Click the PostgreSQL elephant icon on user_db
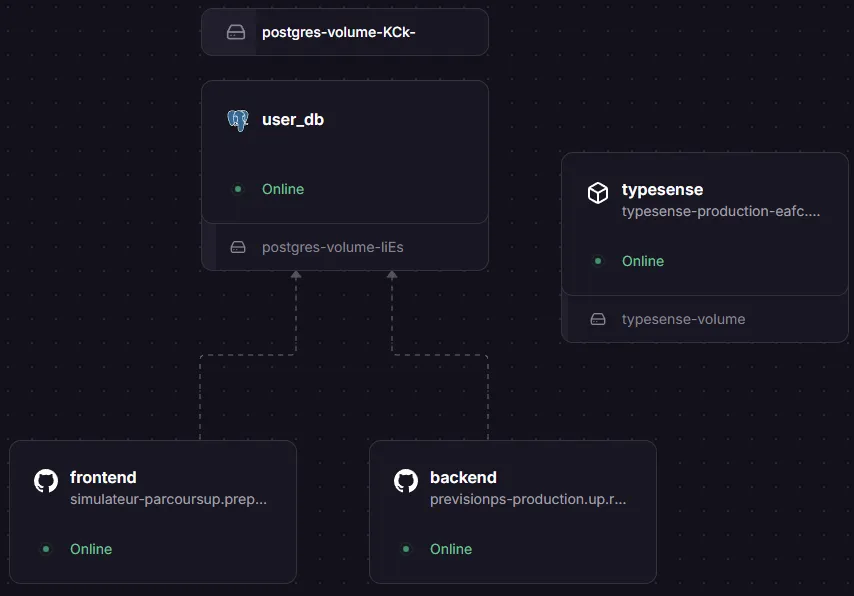The image size is (854, 596). tap(237, 121)
